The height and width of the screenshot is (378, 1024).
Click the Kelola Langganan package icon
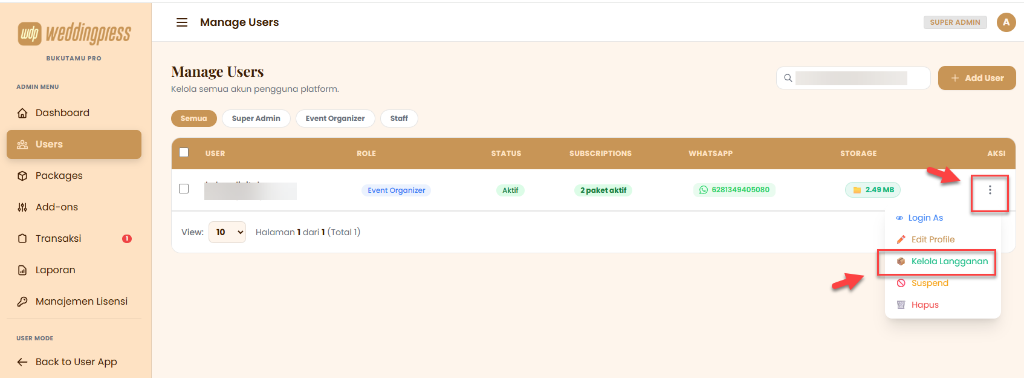coord(901,261)
